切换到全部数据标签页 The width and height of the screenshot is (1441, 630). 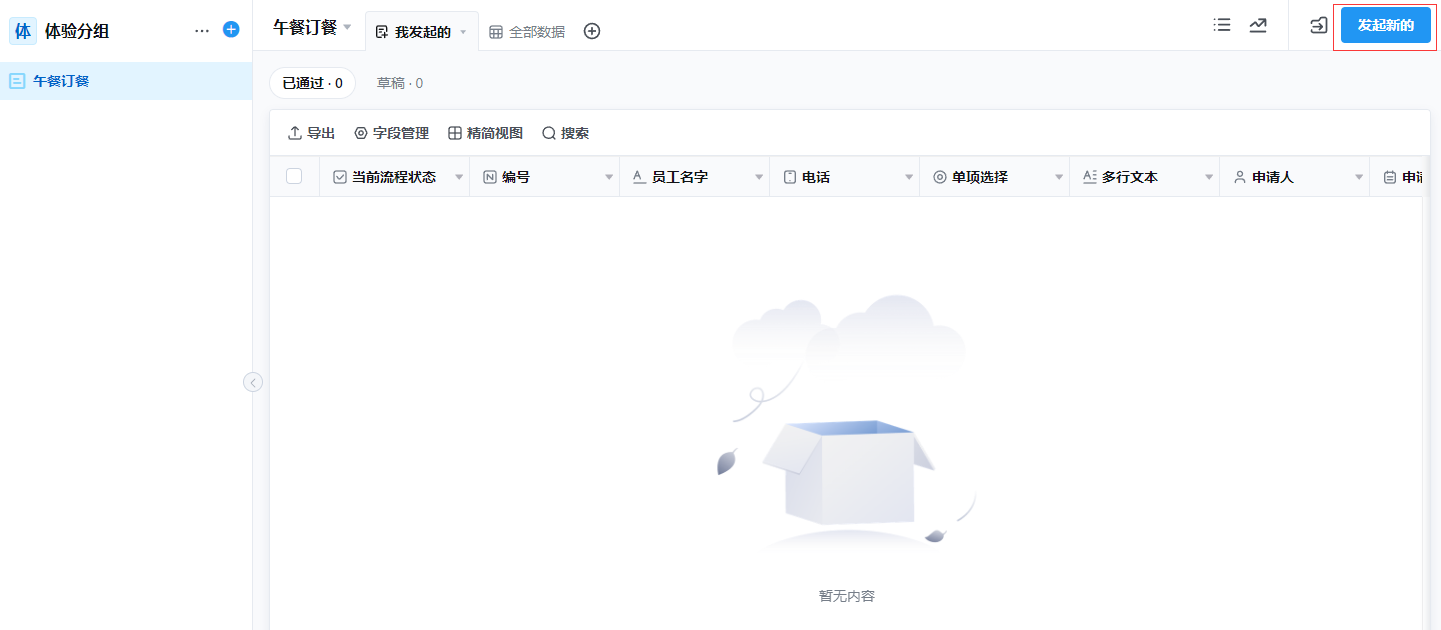coord(527,31)
